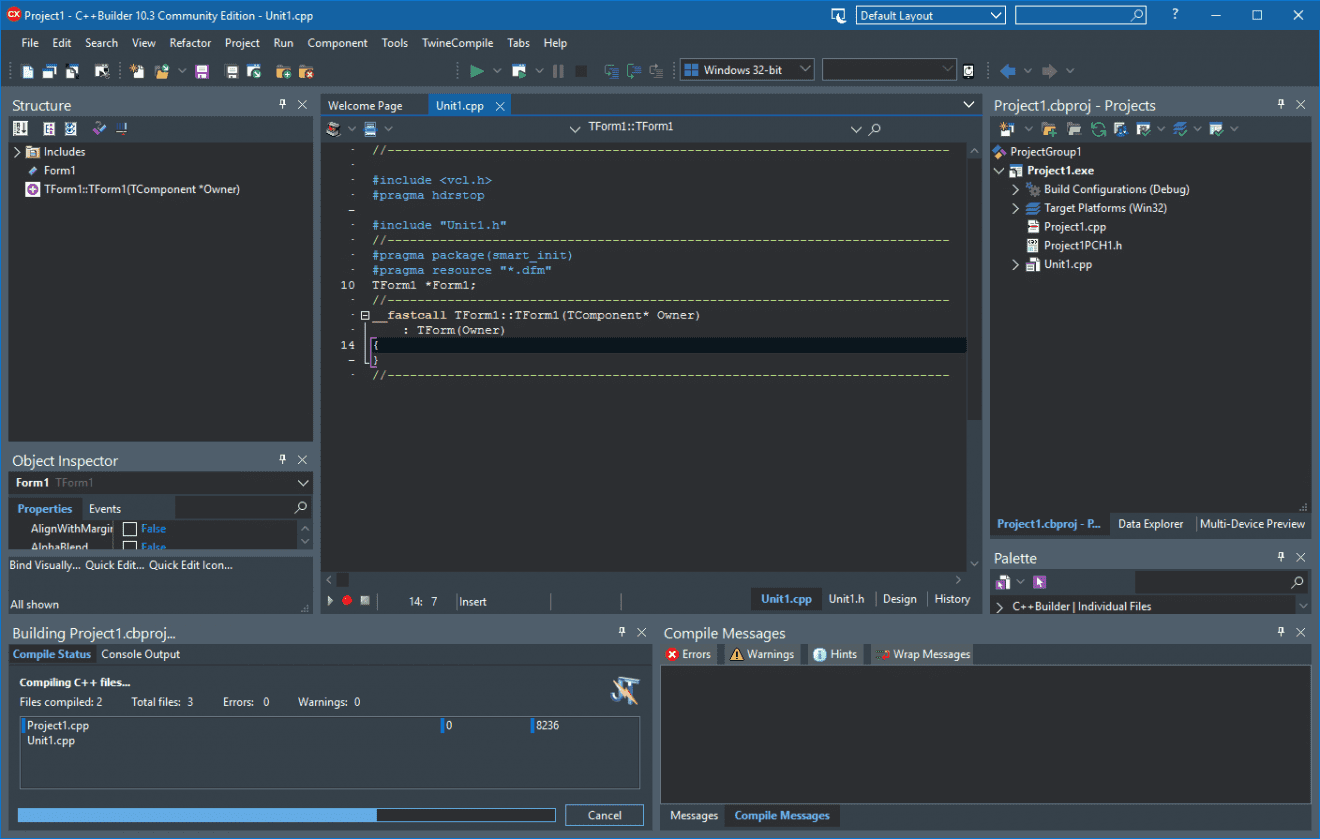
Task: Click the Run Without Debugging icon
Action: (x=519, y=71)
